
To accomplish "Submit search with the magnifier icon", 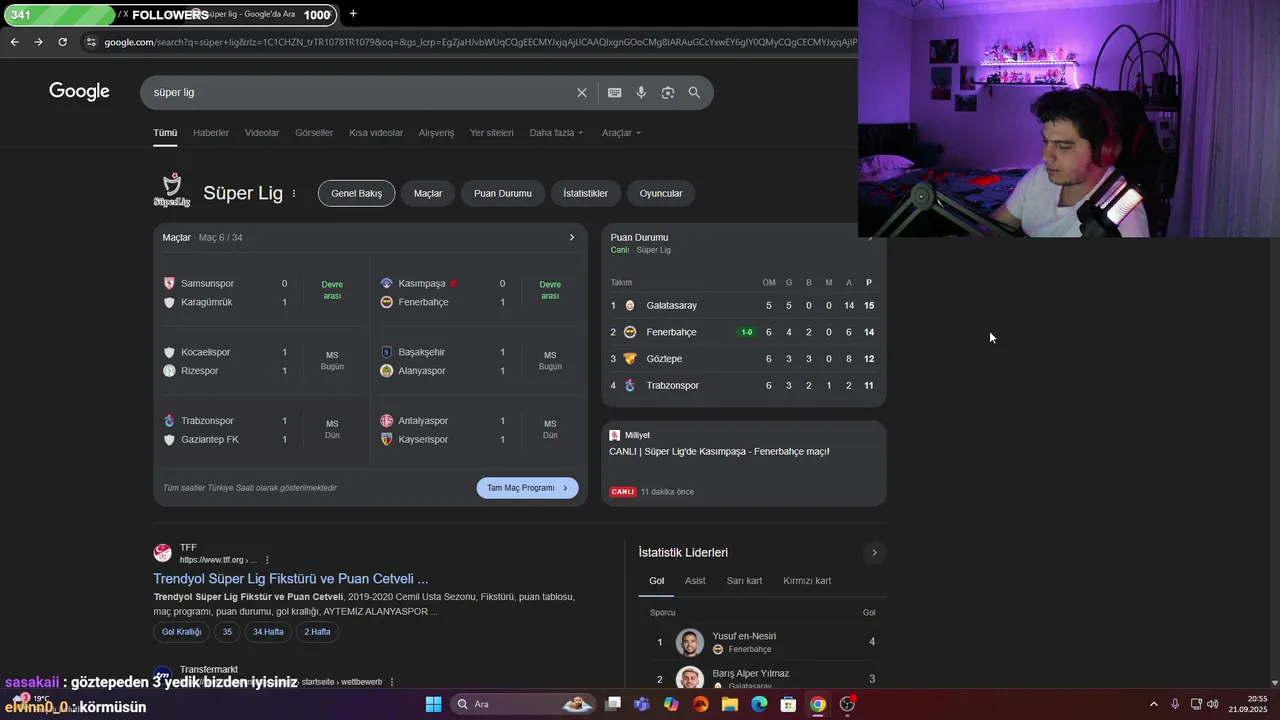I will click(694, 92).
